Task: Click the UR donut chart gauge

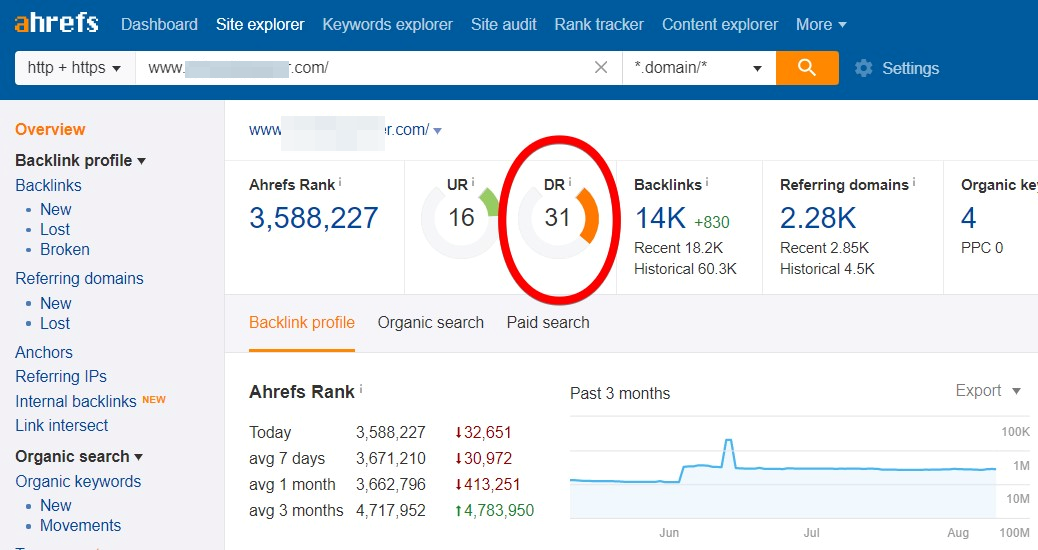Action: (x=460, y=218)
